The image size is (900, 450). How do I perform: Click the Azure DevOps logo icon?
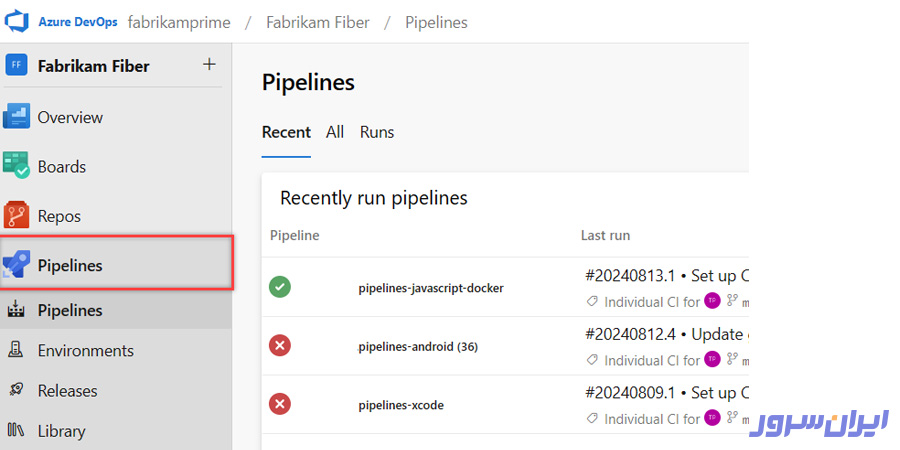click(x=17, y=22)
